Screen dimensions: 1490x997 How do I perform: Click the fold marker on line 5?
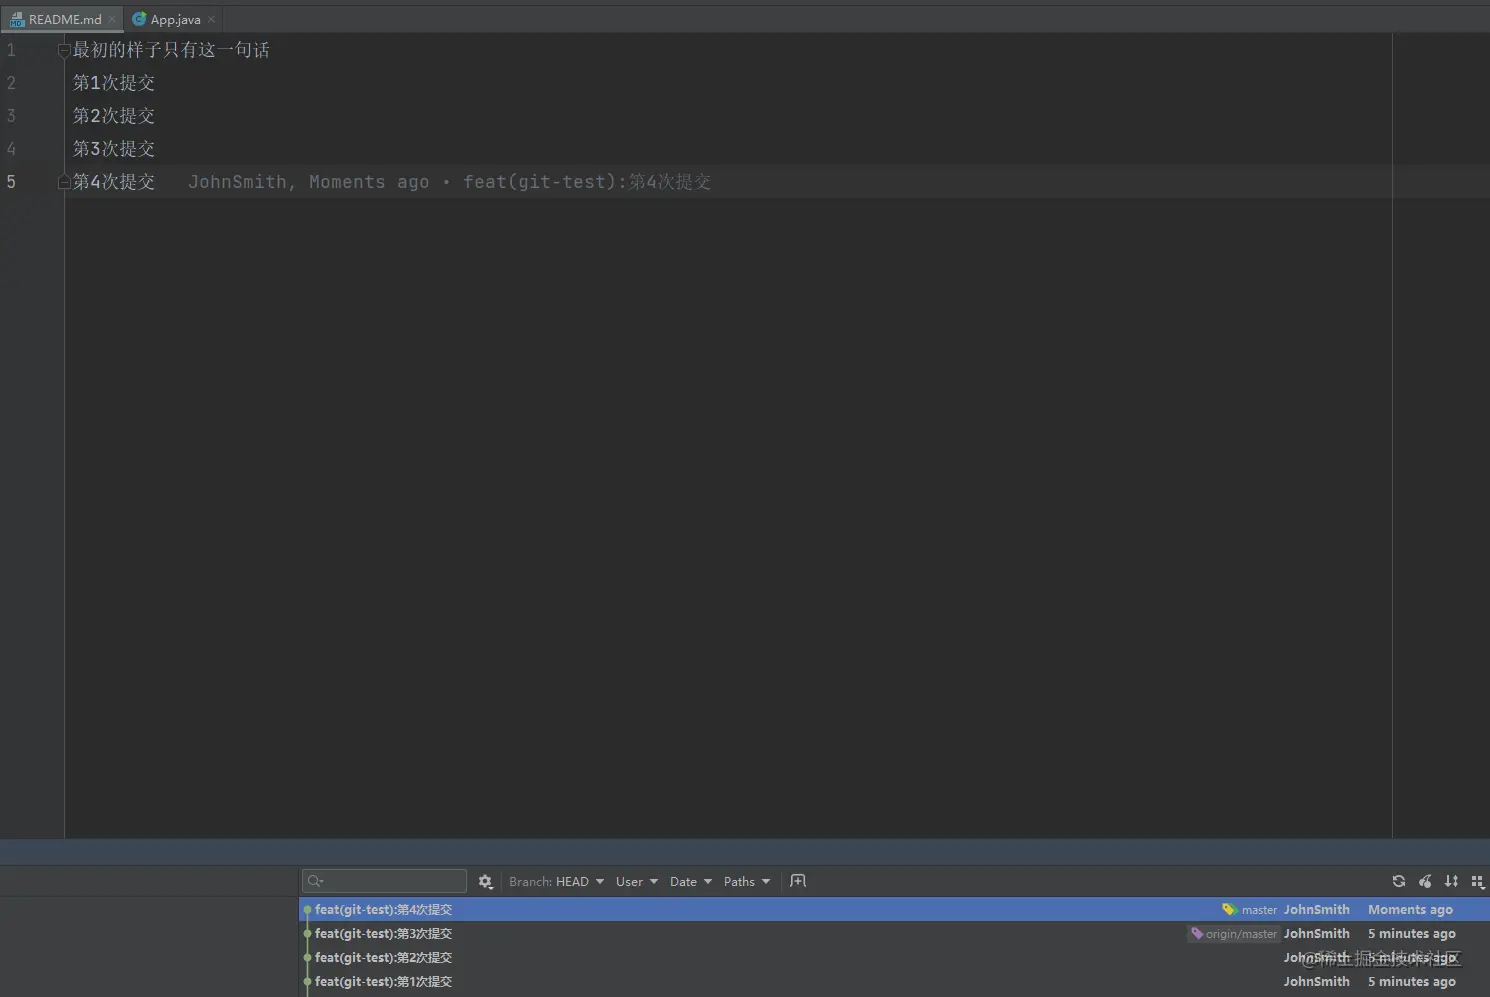tap(64, 182)
